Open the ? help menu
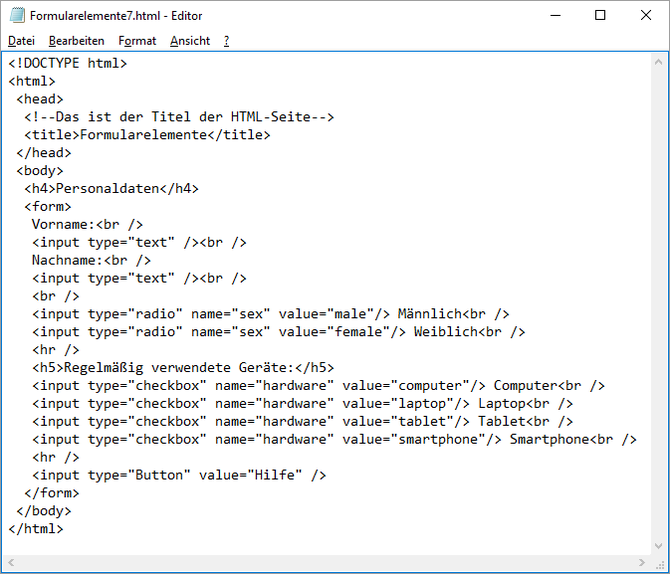The width and height of the screenshot is (670, 574). click(x=226, y=41)
